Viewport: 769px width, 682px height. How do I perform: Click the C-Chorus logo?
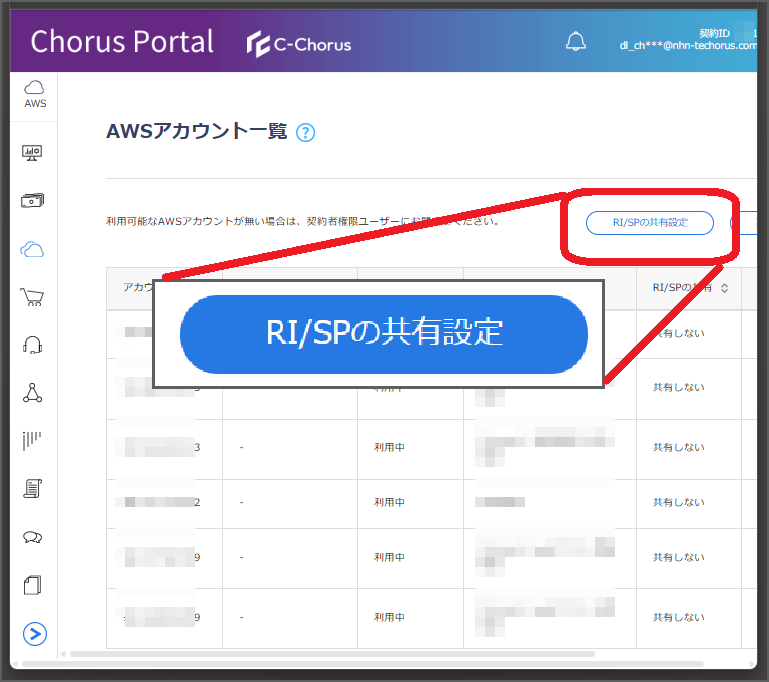[x=299, y=44]
